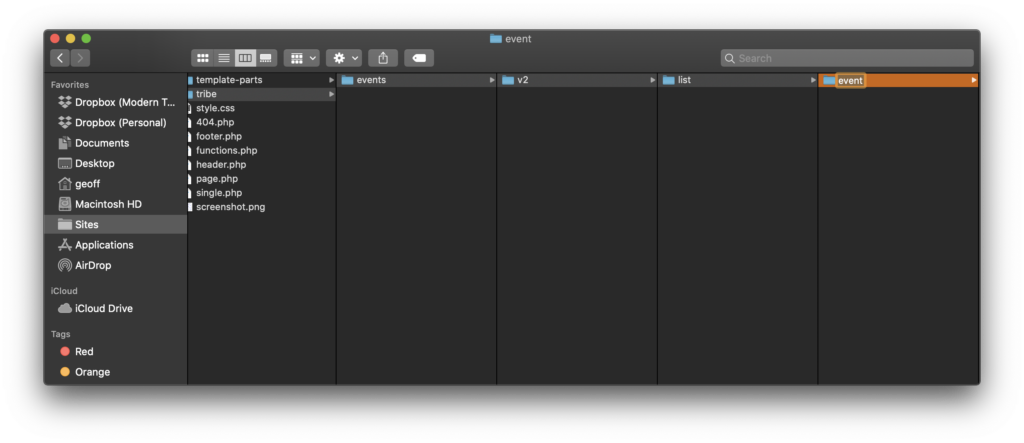
Task: Open AirDrop in the sidebar
Action: pos(116,265)
